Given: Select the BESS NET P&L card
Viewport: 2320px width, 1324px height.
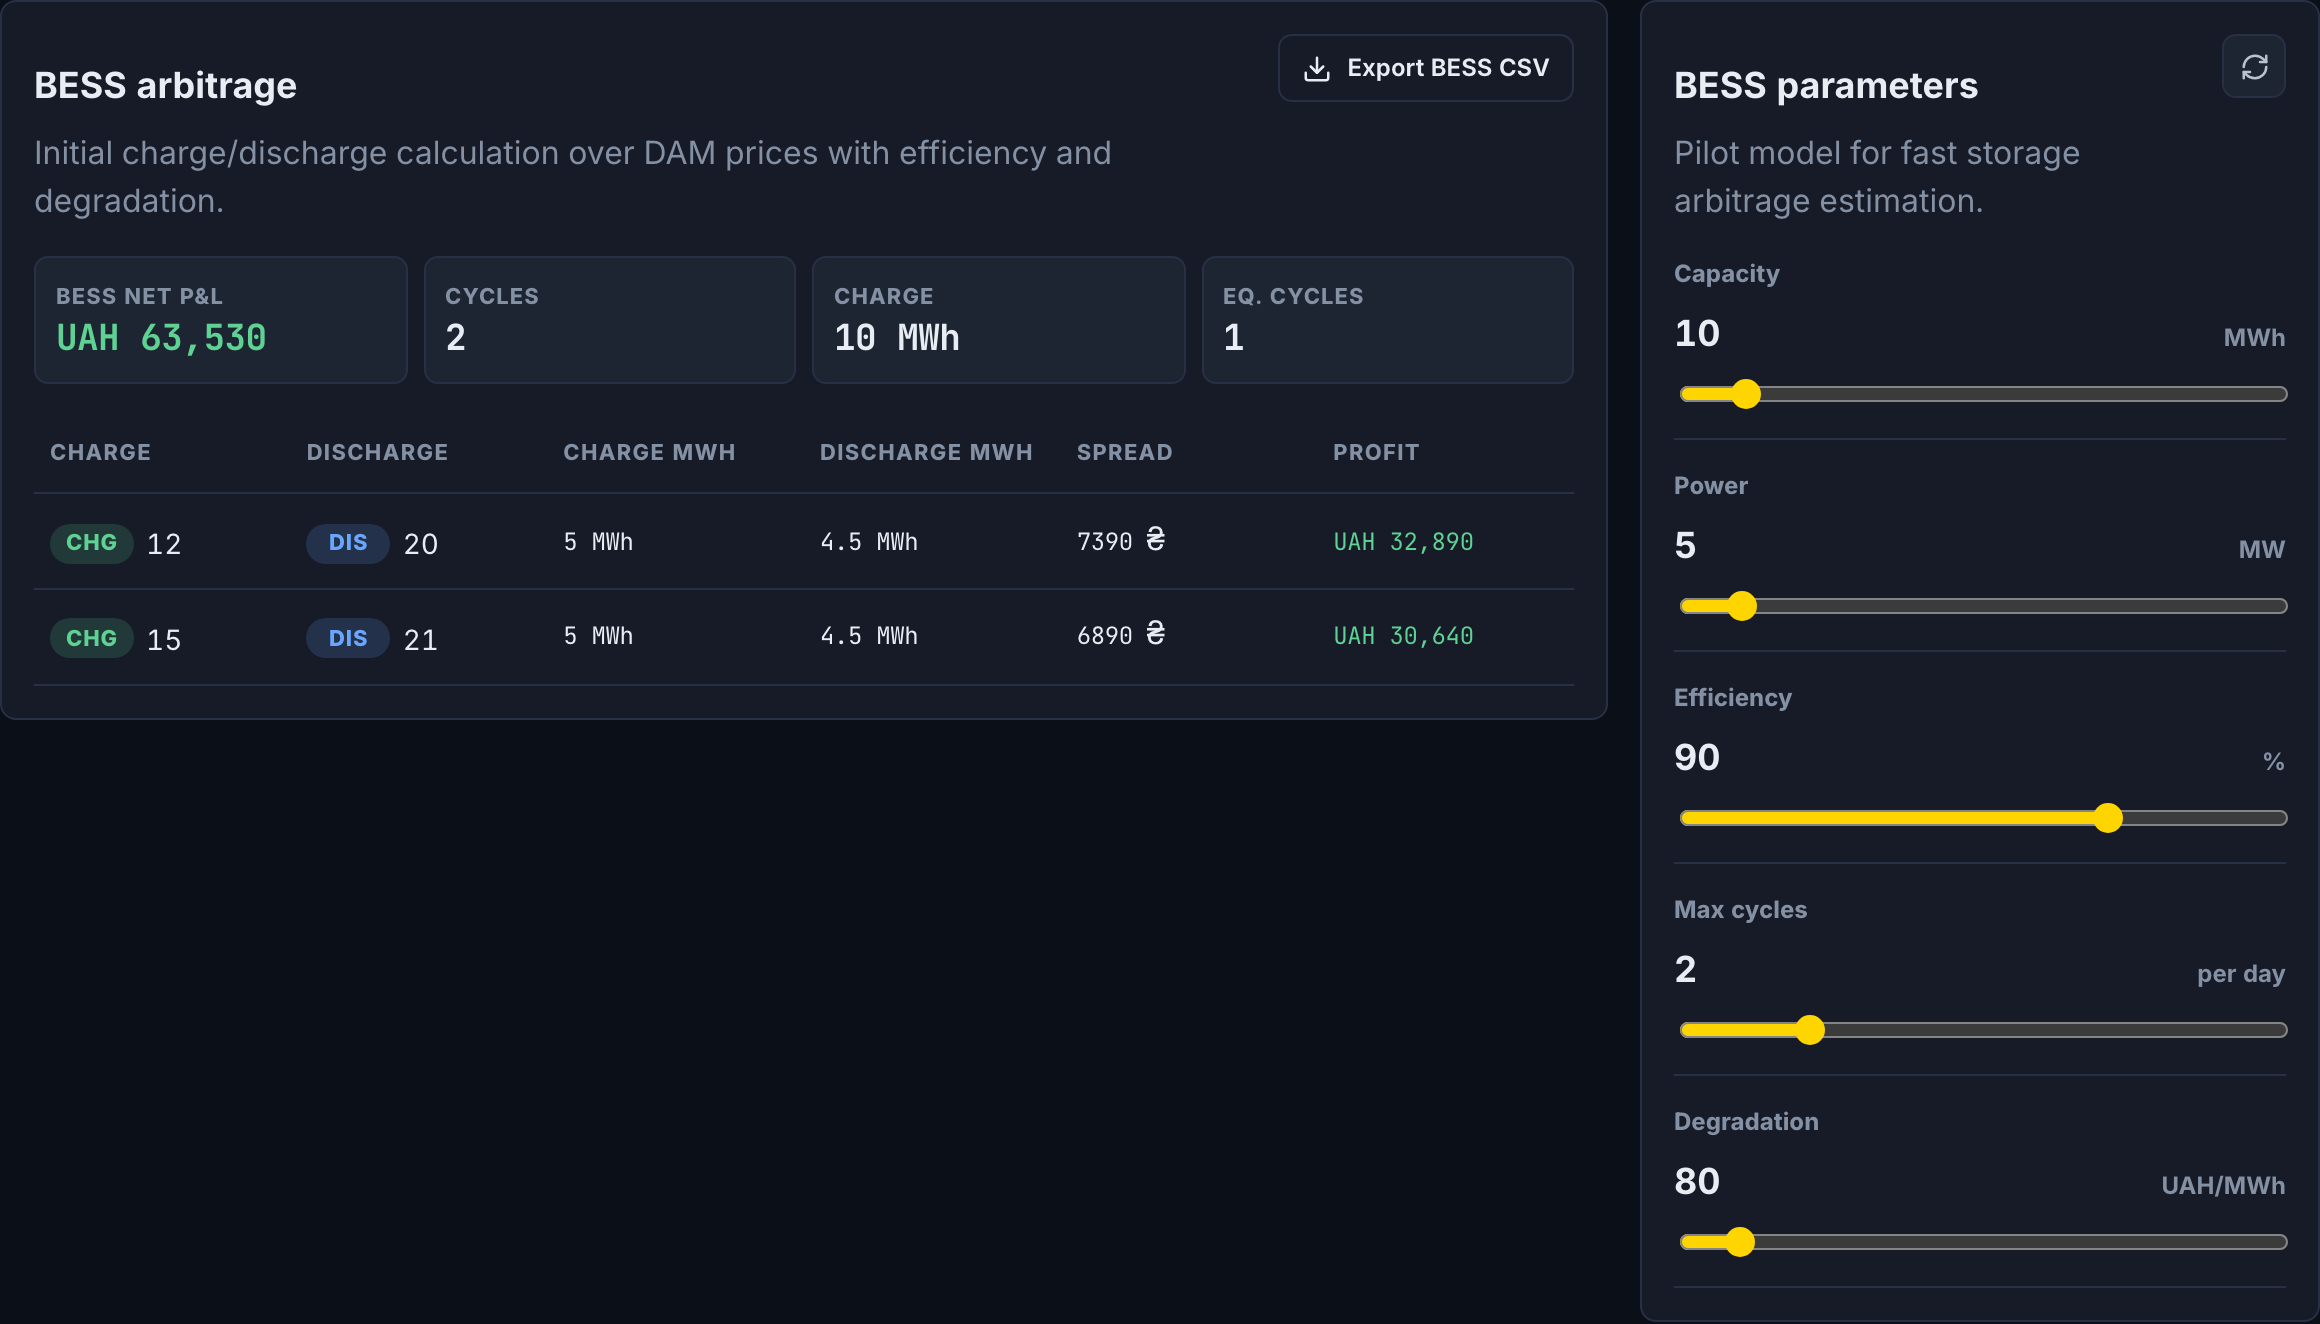Looking at the screenshot, I should tap(221, 320).
